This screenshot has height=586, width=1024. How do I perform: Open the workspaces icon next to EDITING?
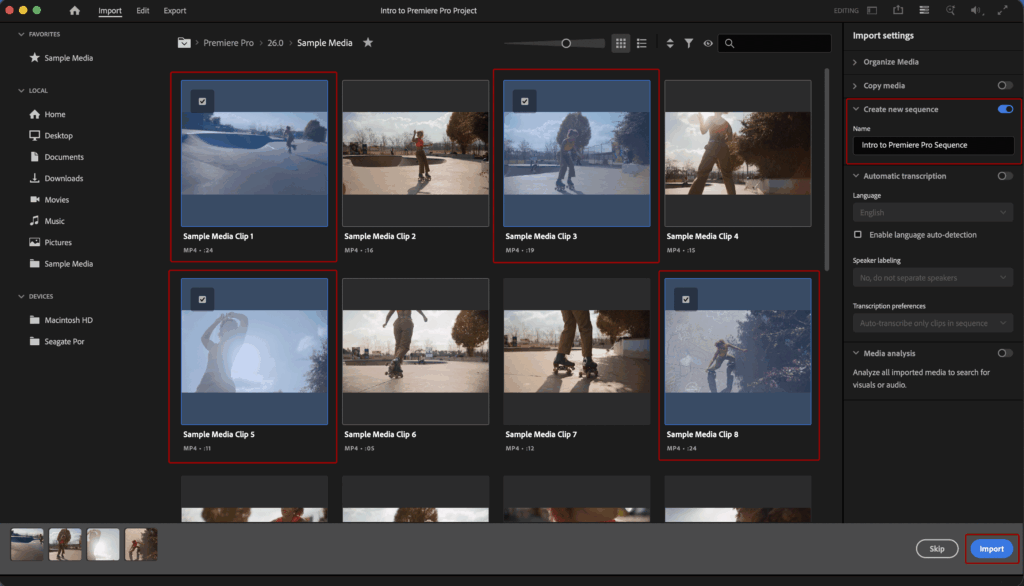click(872, 10)
